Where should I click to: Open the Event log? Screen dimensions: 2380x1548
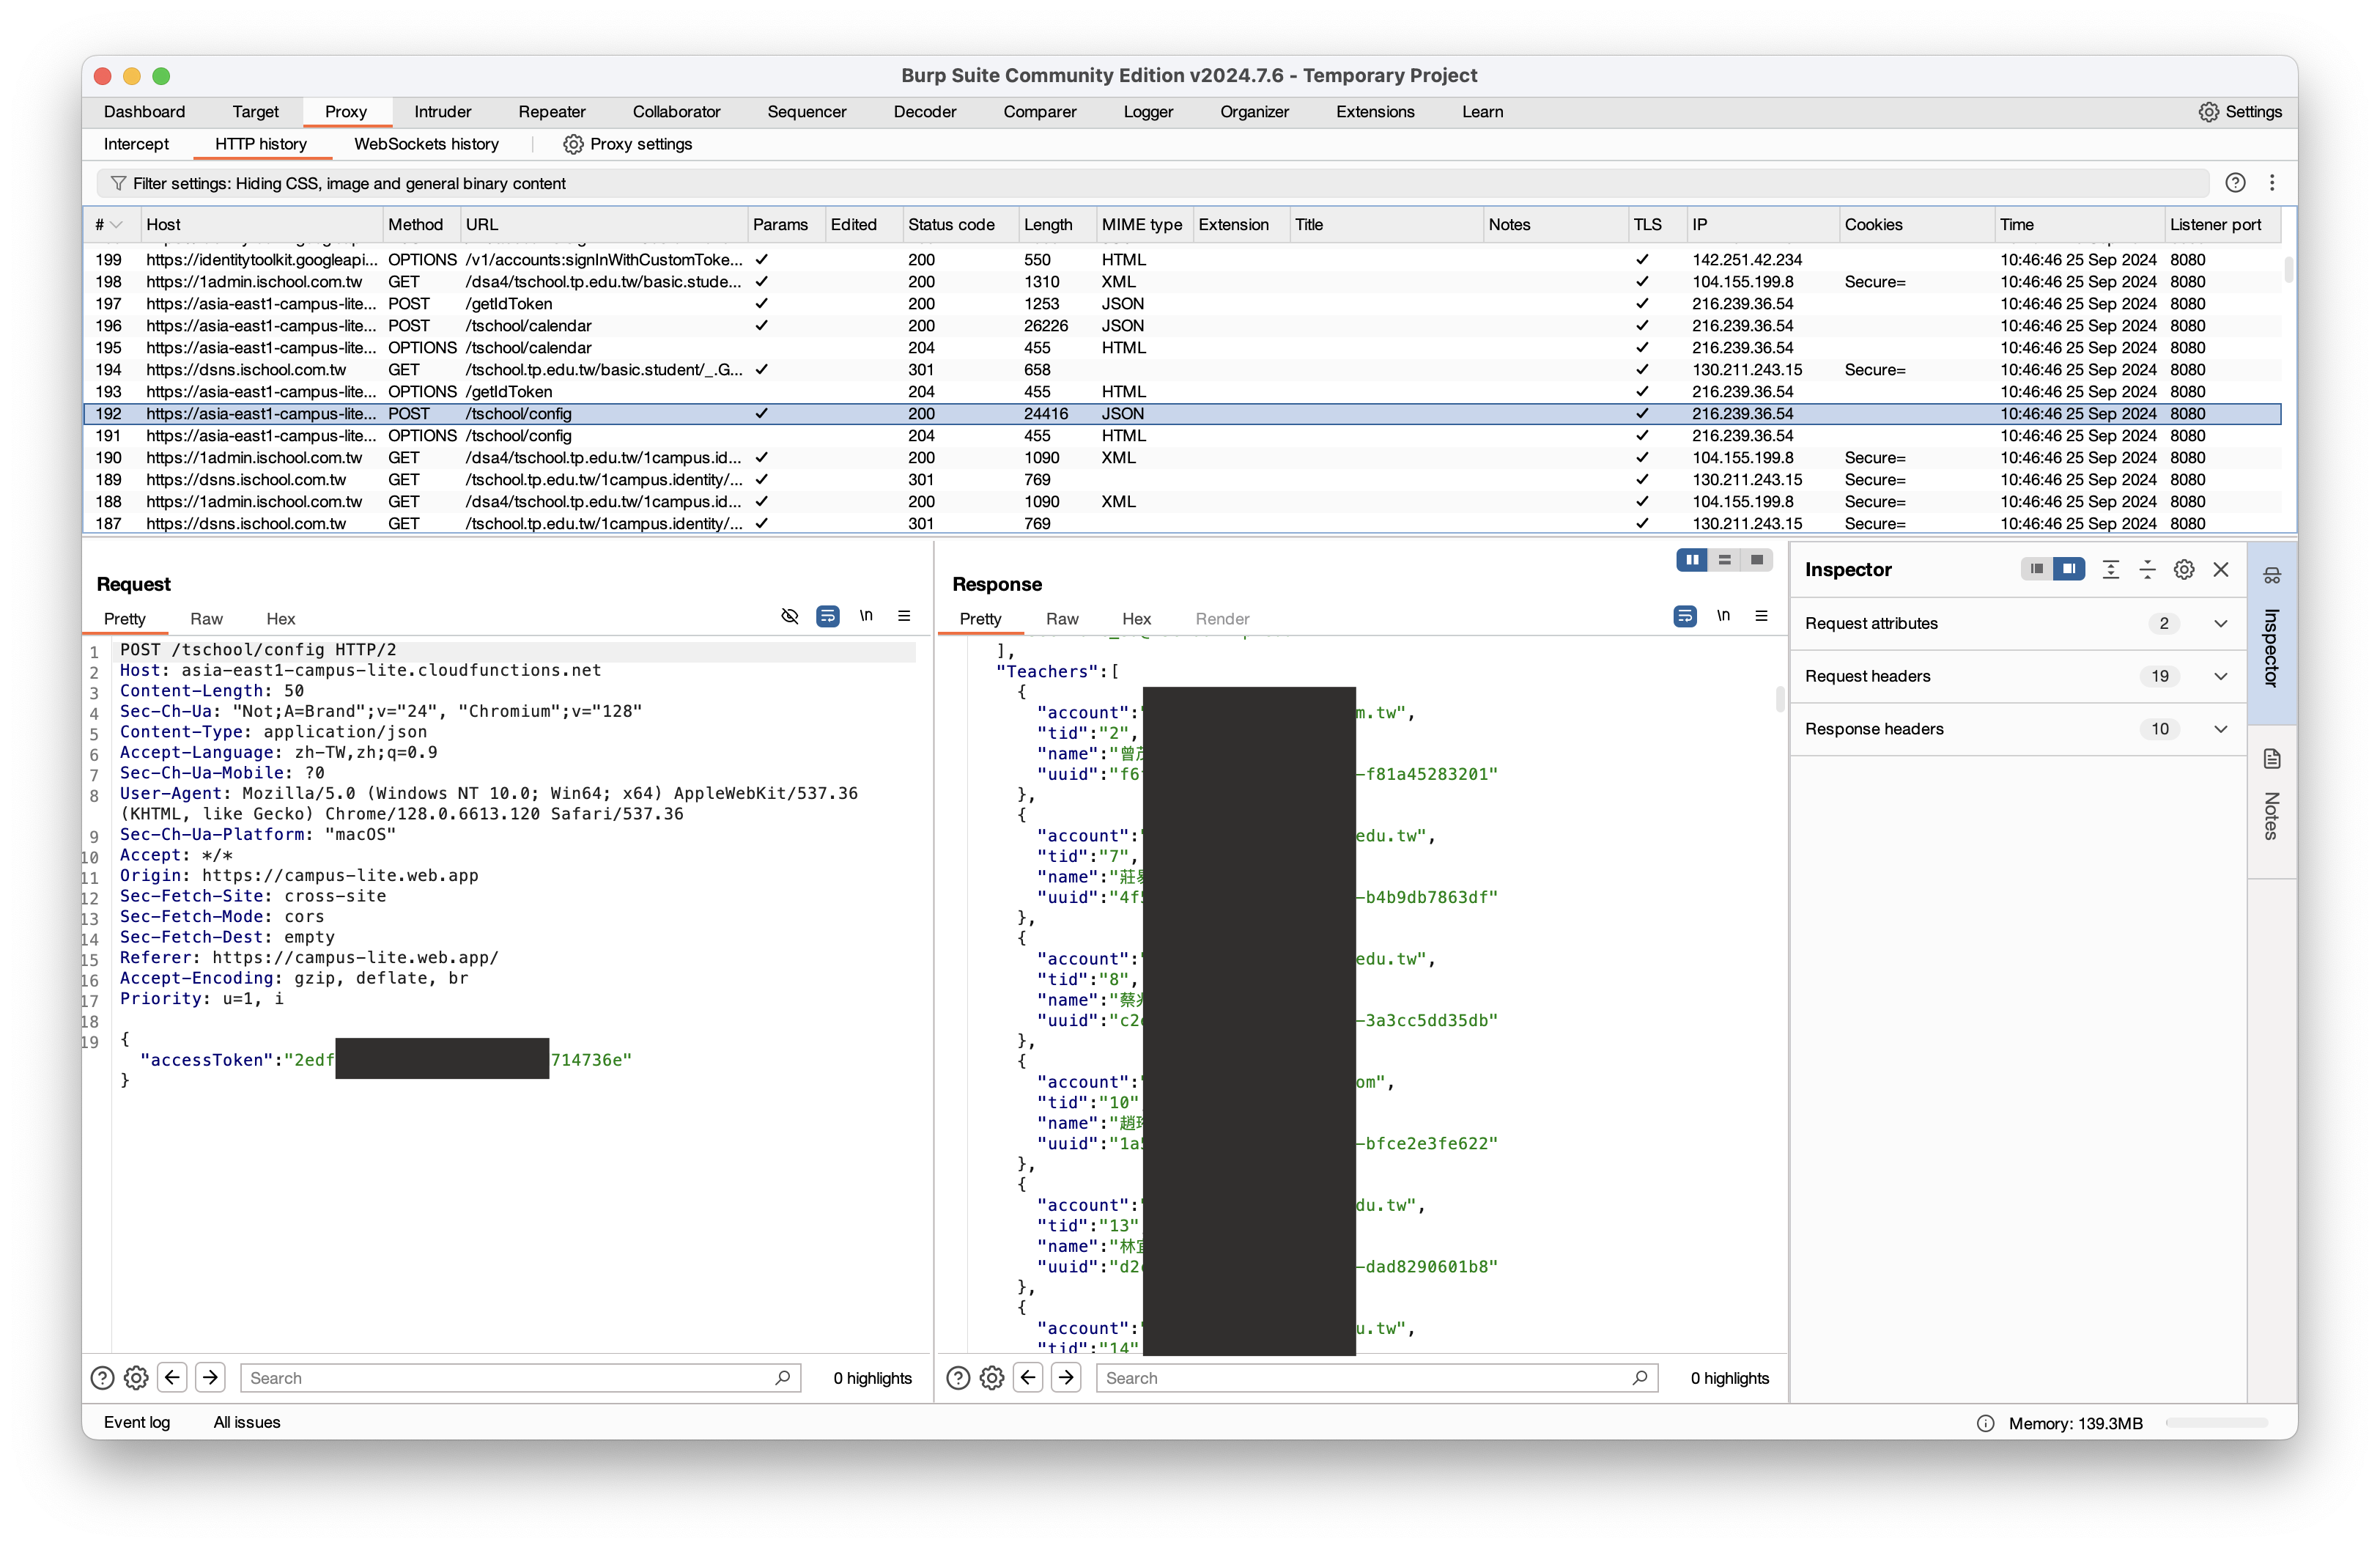[137, 1422]
